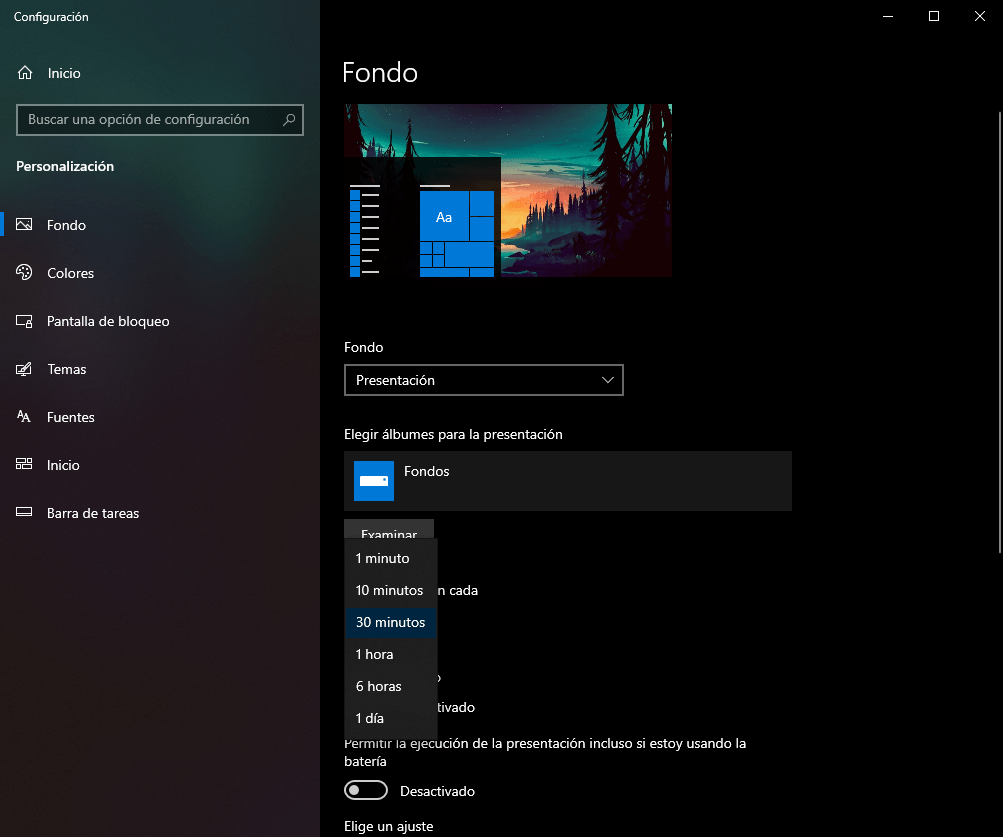The height and width of the screenshot is (837, 1003).
Task: Click the Temas icon in sidebar
Action: tap(25, 369)
